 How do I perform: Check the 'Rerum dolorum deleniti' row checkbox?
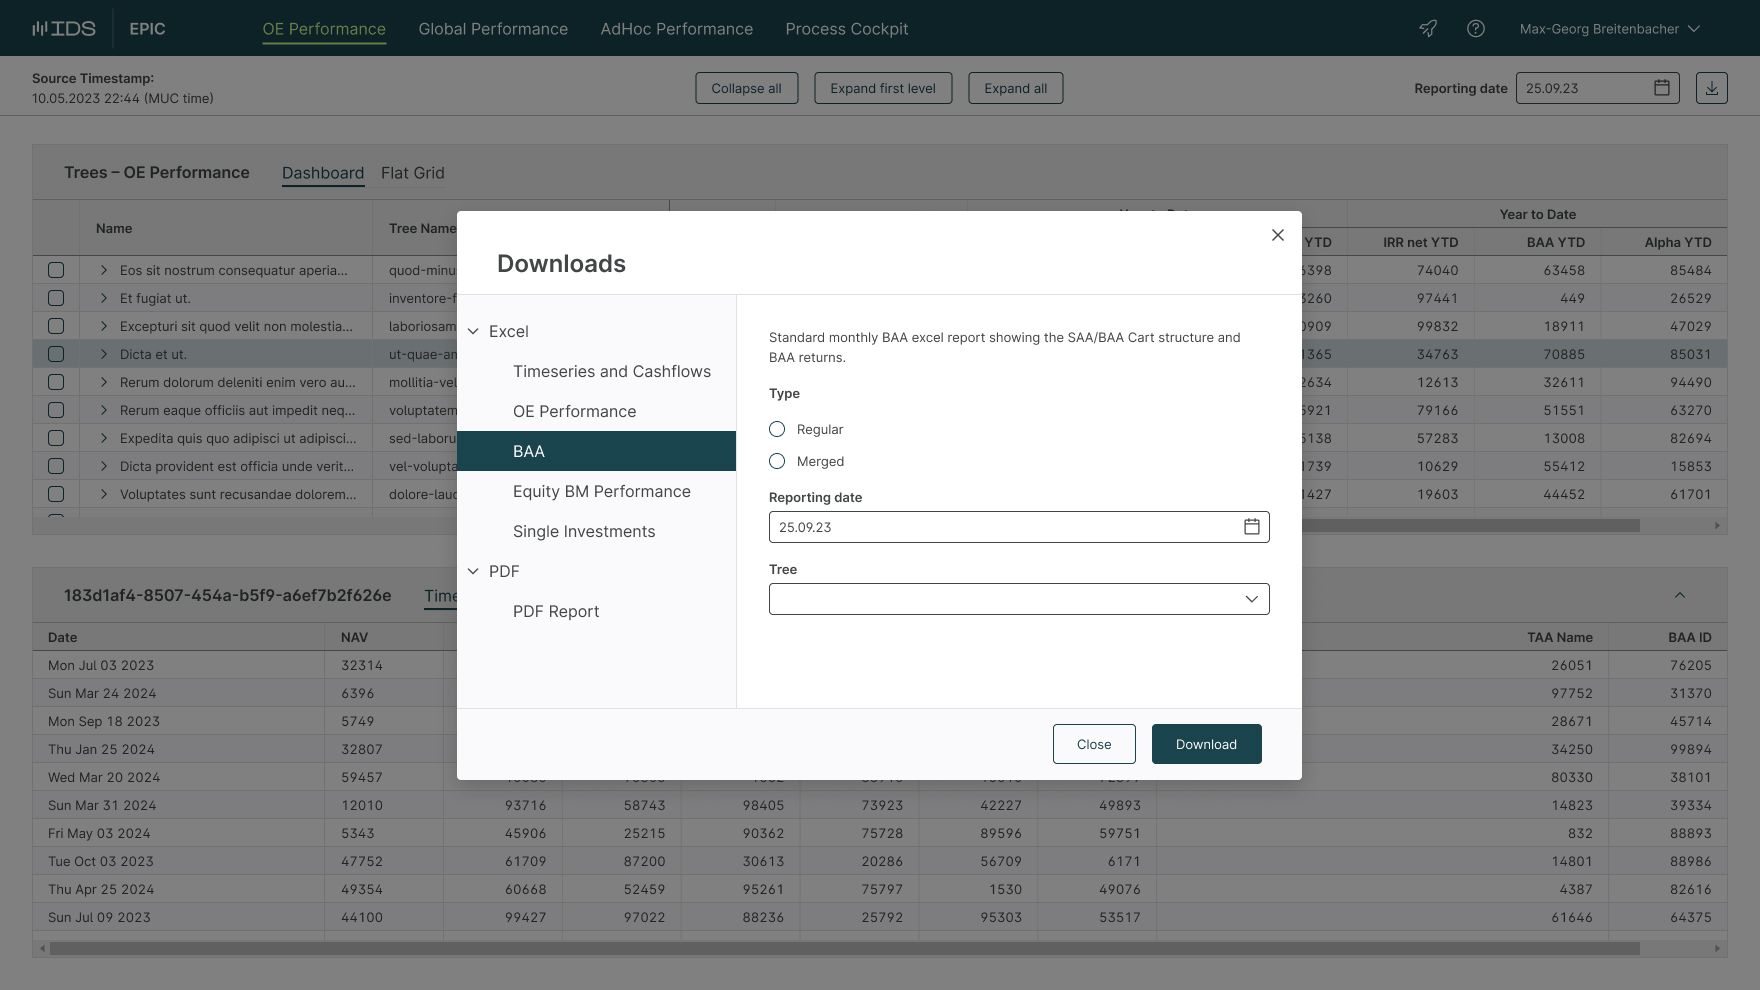tap(56, 382)
